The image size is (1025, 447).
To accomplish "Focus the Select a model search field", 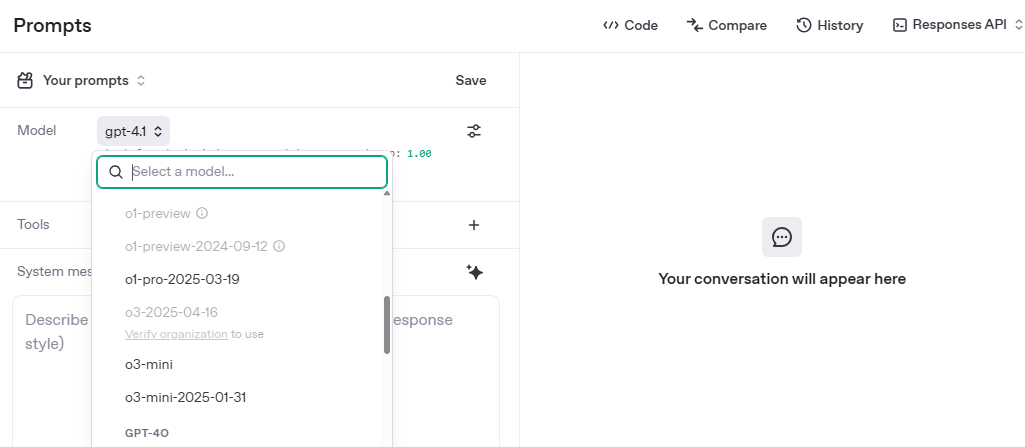I will pos(242,172).
